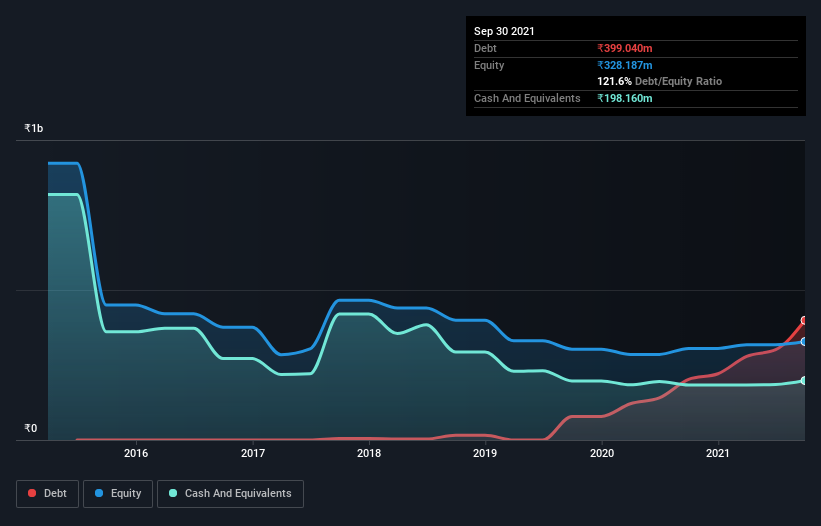Click the 2020 x-axis label
This screenshot has width=821, height=526.
coord(602,454)
